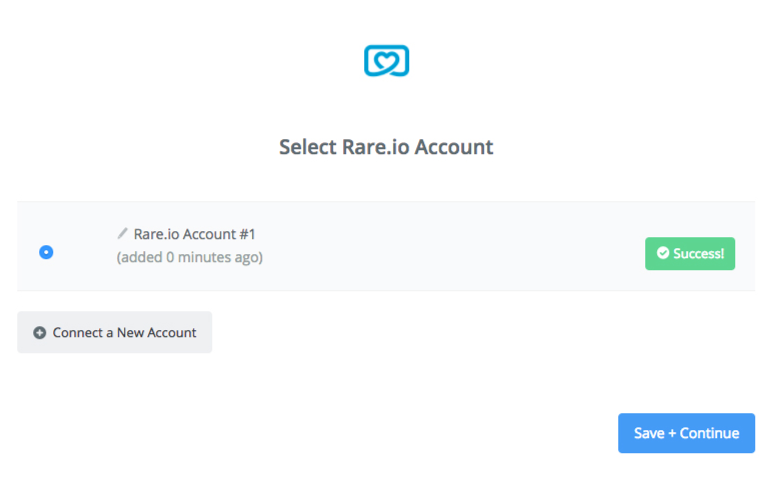The image size is (770, 490).
Task: Select the Rare.io Account #1 radio button
Action: (46, 252)
